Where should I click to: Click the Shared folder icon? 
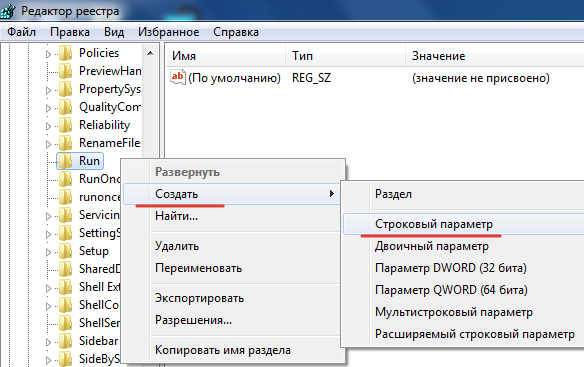(x=66, y=269)
